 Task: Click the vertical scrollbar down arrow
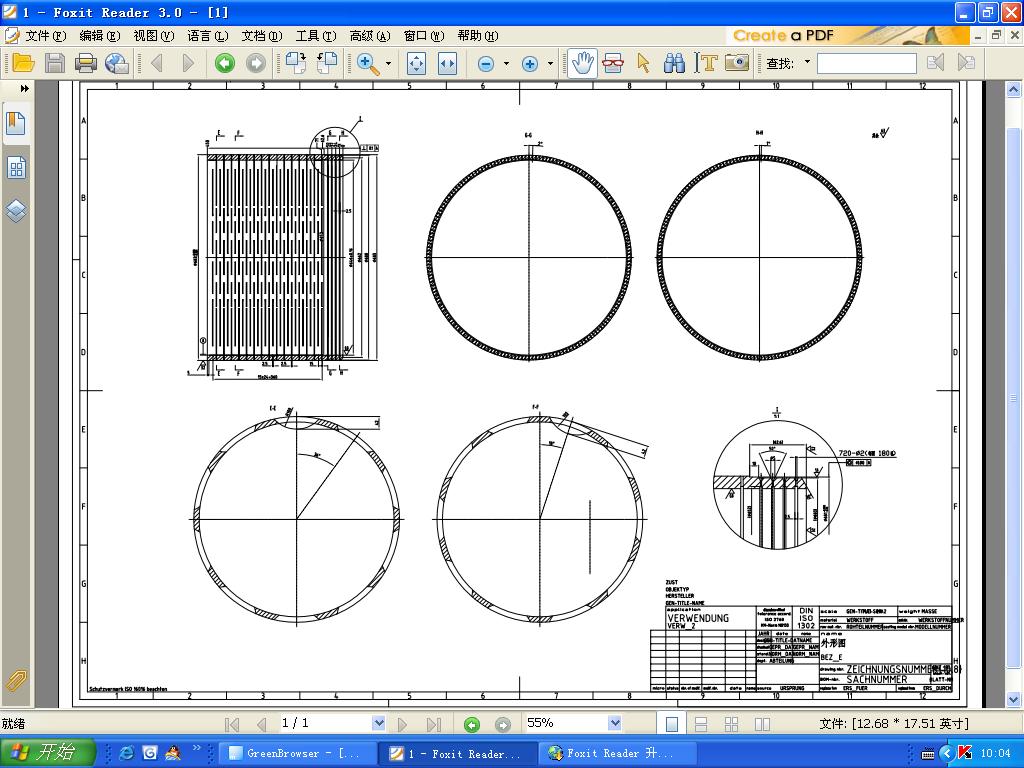tap(1014, 699)
